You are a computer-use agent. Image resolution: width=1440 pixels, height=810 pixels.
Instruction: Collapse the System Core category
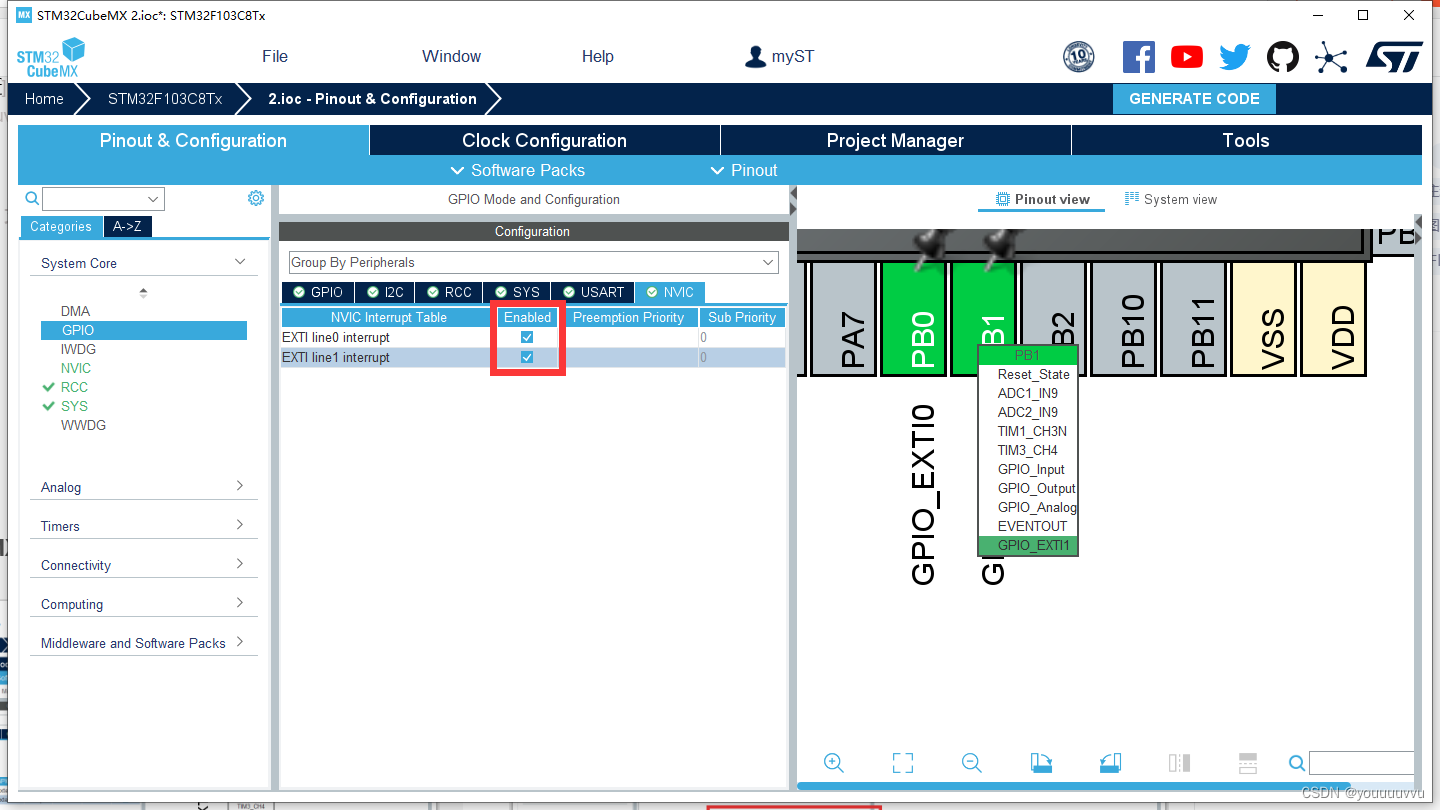click(x=240, y=262)
